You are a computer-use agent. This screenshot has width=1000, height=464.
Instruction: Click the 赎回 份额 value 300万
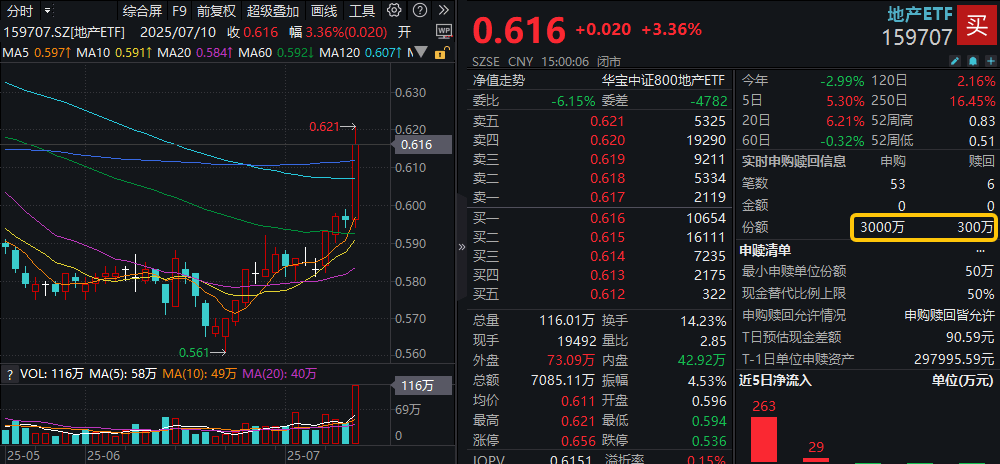(x=976, y=227)
